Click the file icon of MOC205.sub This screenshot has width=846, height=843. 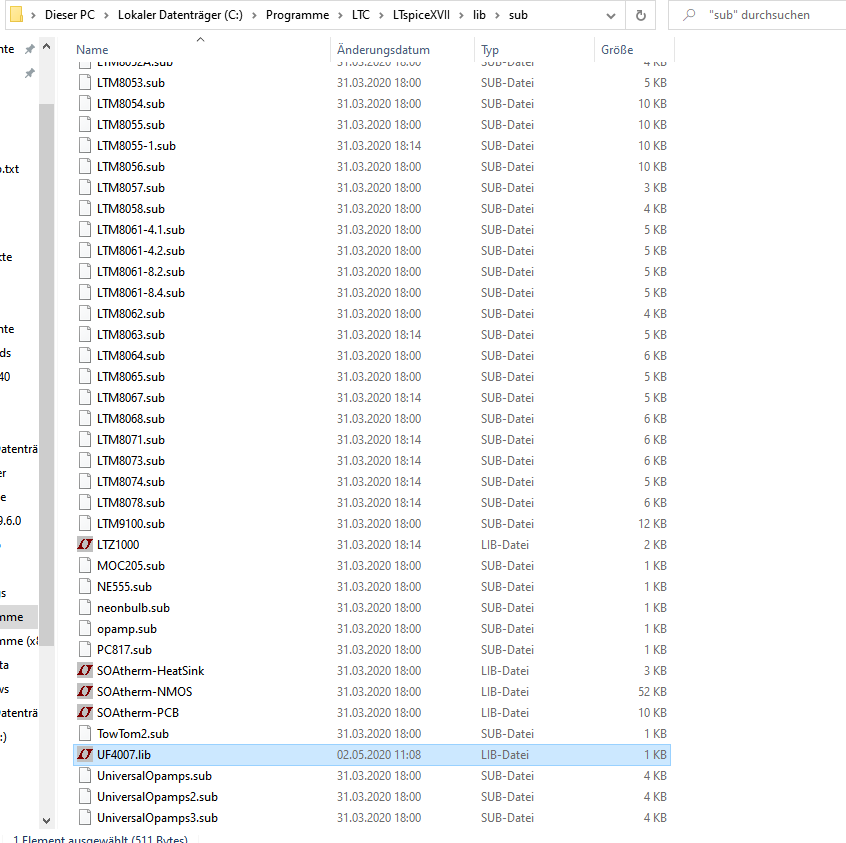tap(85, 566)
